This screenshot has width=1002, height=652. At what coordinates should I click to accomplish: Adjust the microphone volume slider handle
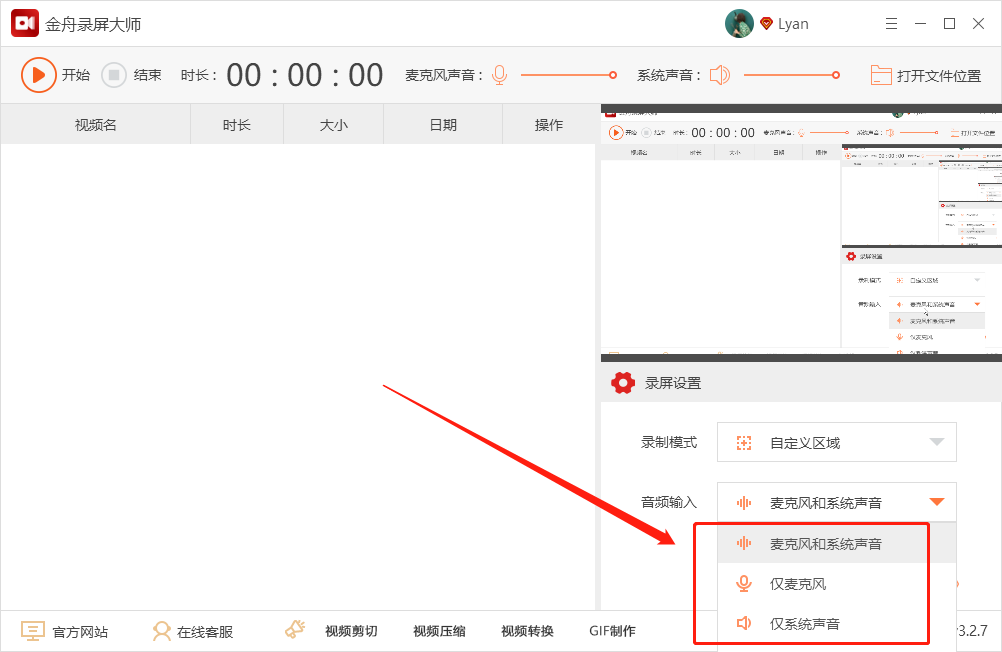pos(613,75)
